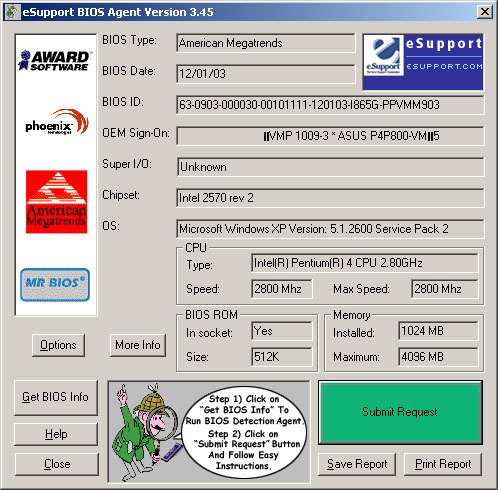Click the green Submit Request button
498x490 pixels.
400,412
